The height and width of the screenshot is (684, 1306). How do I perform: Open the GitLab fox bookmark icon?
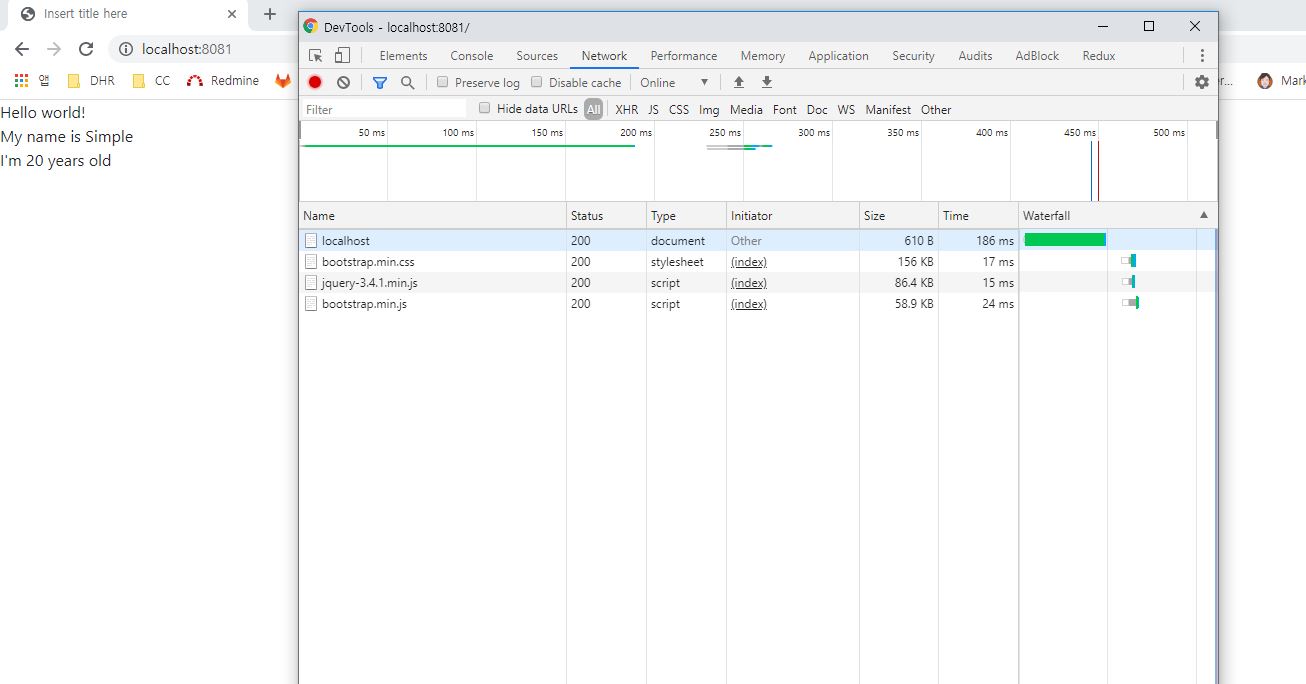point(284,81)
